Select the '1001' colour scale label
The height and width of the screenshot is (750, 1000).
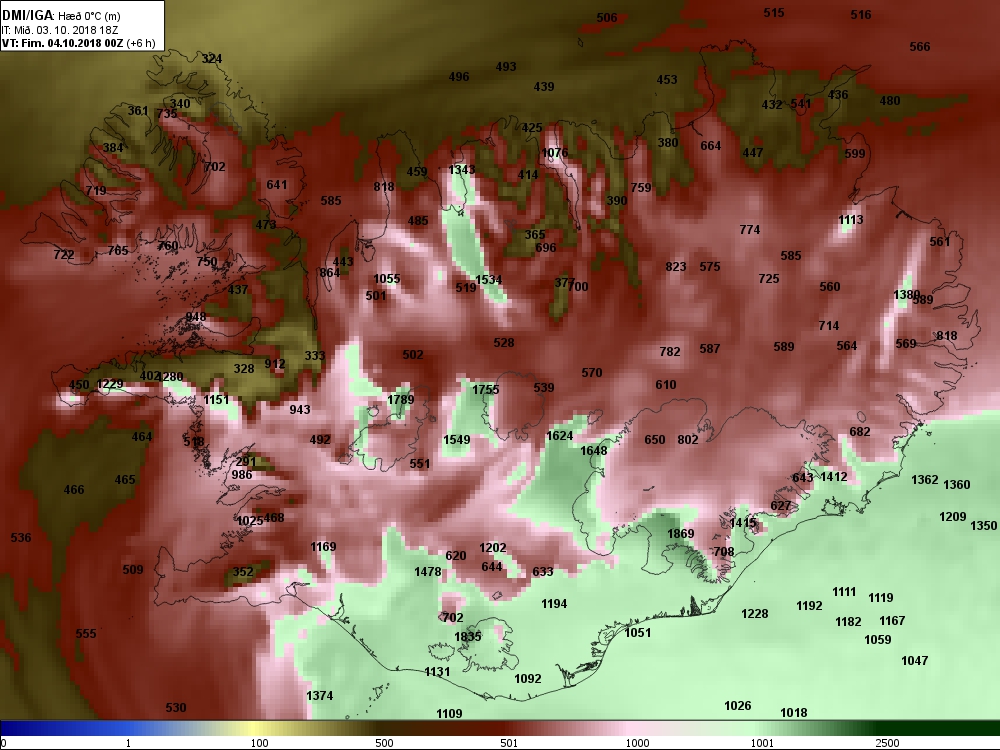click(762, 743)
